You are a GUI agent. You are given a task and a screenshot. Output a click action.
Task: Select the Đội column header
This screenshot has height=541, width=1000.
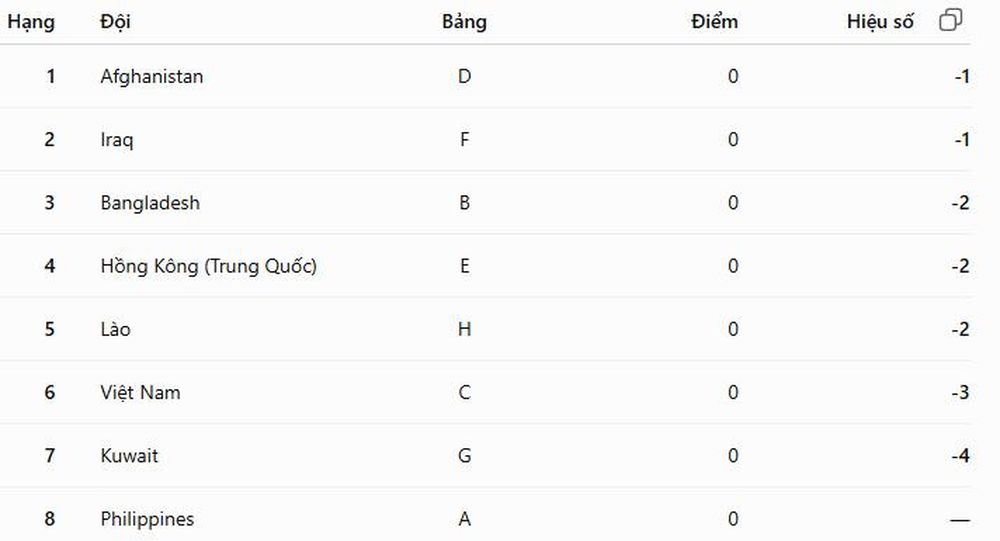[115, 22]
